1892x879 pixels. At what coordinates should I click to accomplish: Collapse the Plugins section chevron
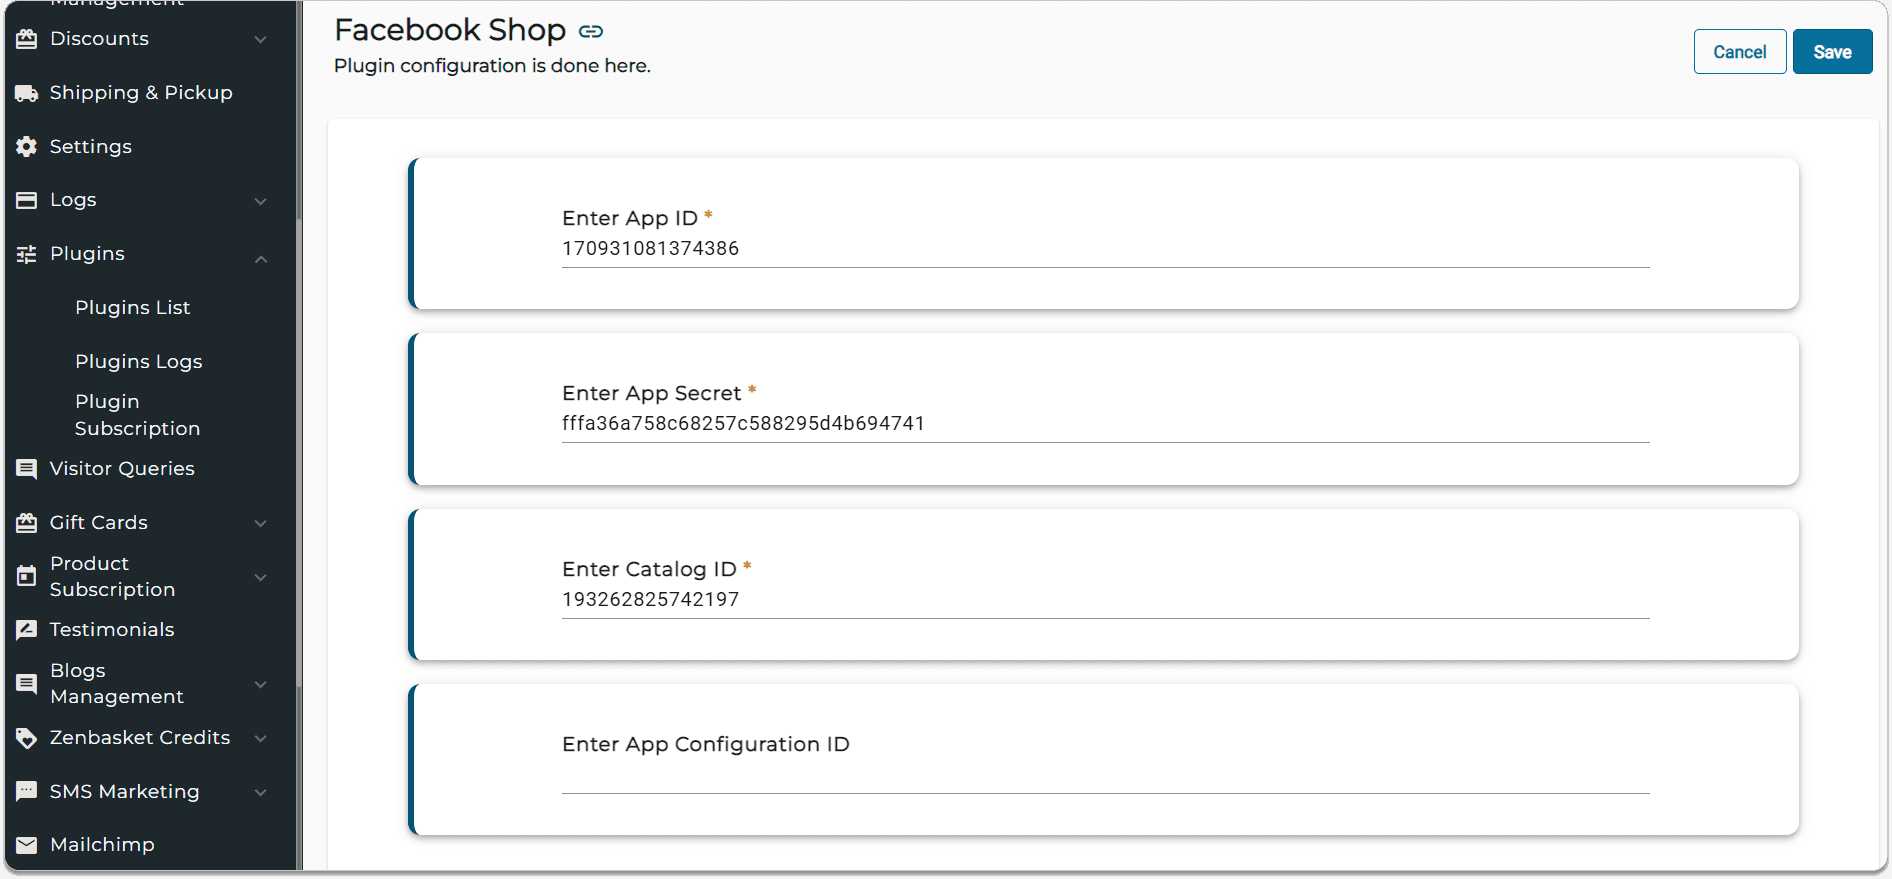click(261, 259)
